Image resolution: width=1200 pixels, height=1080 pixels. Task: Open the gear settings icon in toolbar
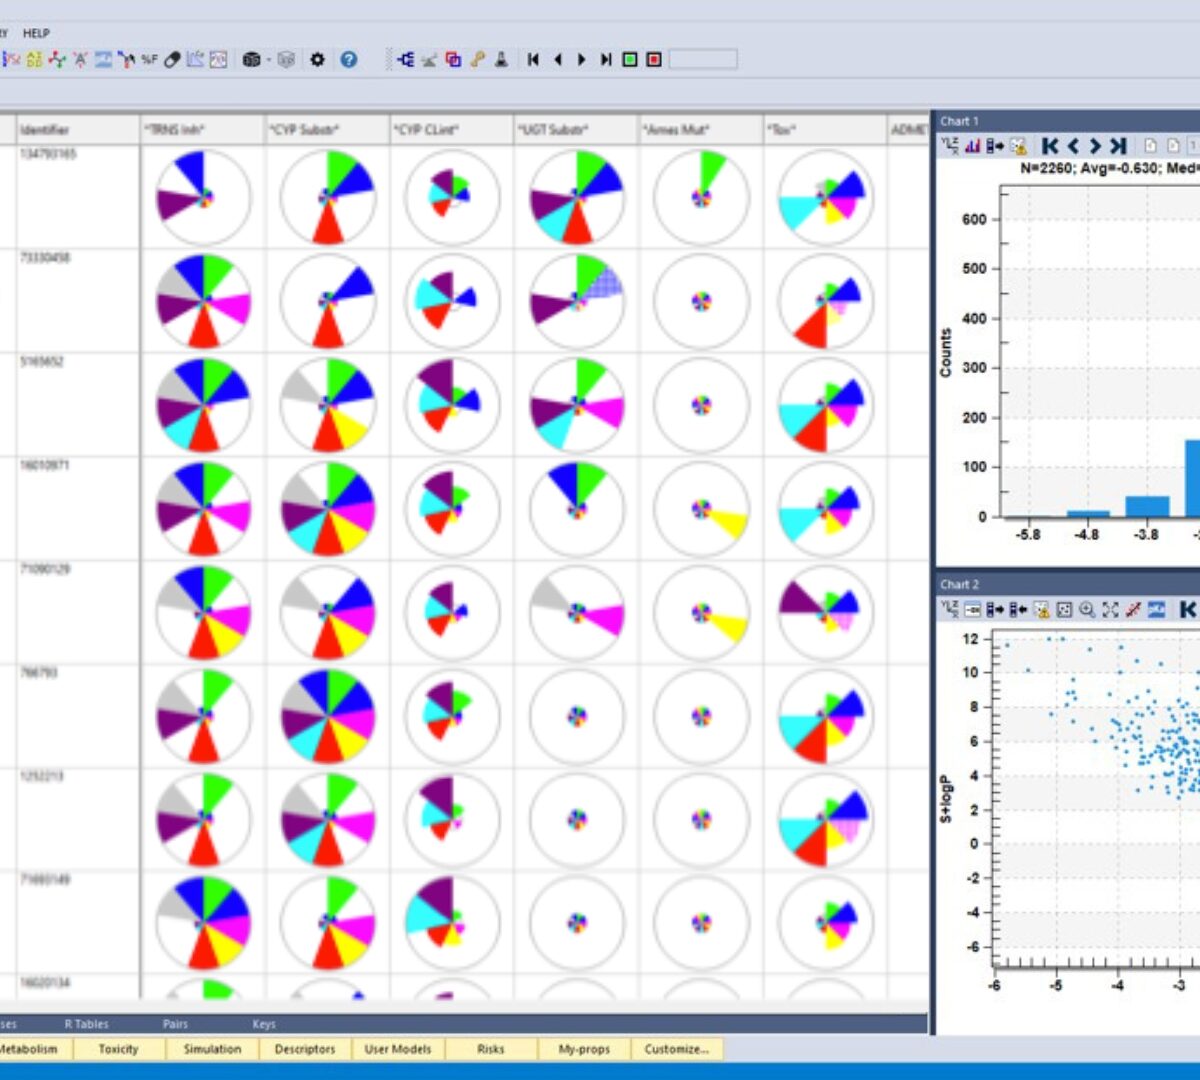pyautogui.click(x=317, y=60)
